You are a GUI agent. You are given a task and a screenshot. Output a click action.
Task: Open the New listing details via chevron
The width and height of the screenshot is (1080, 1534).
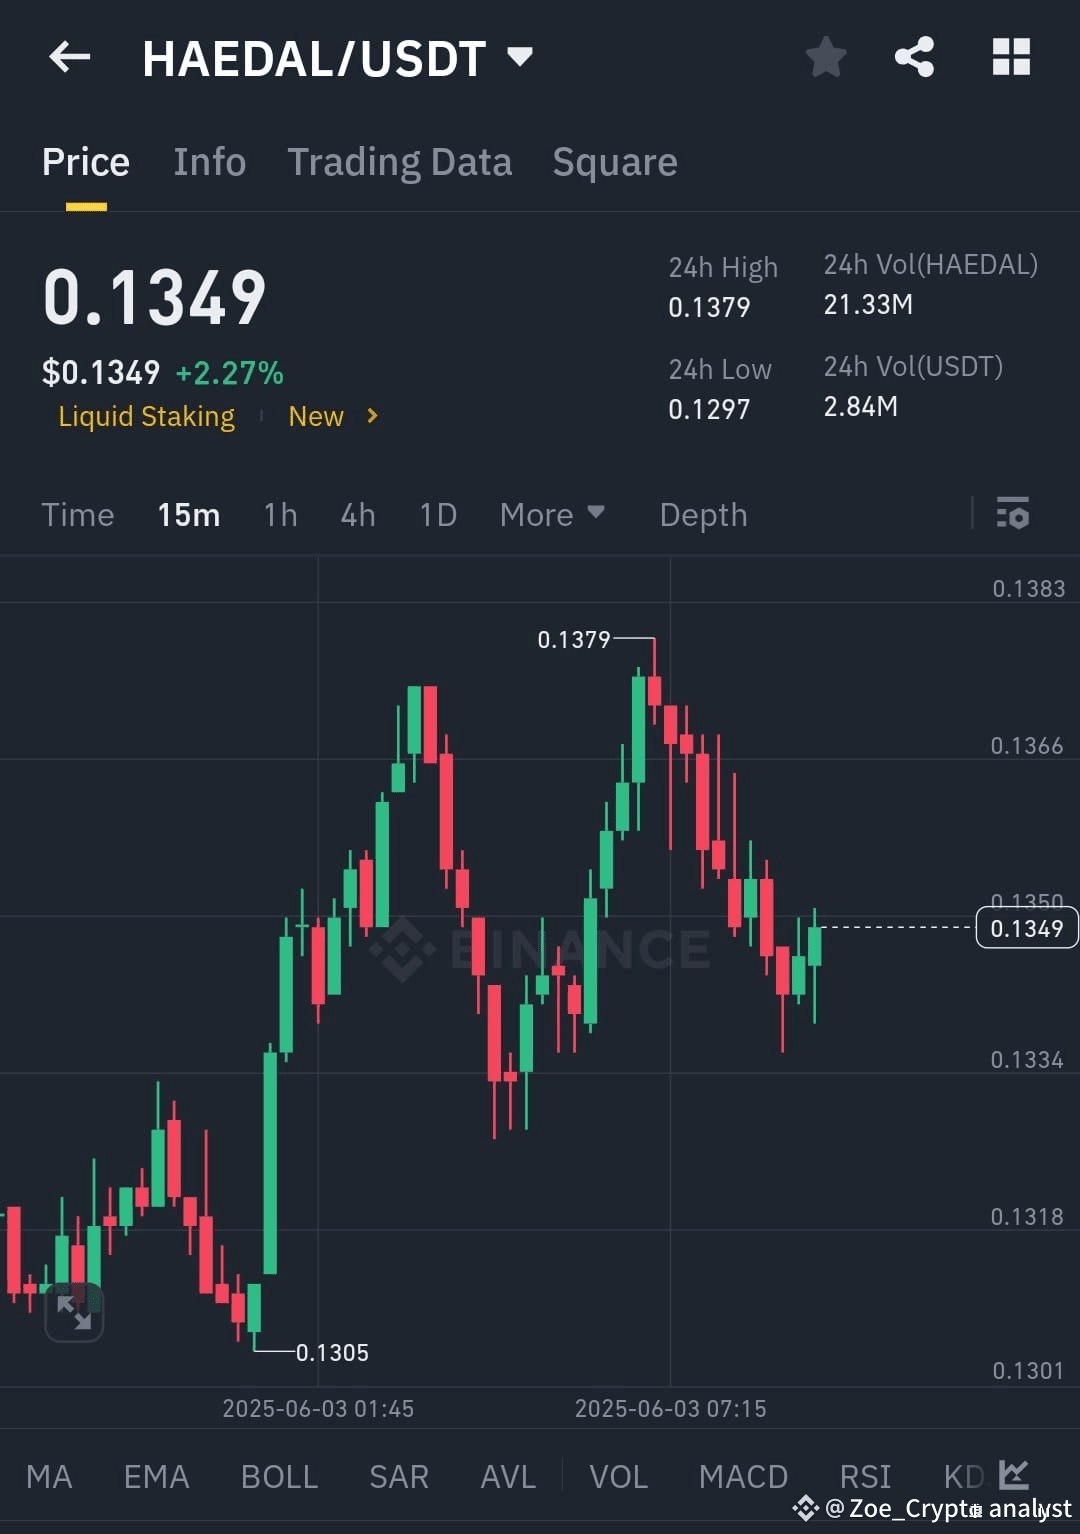369,416
